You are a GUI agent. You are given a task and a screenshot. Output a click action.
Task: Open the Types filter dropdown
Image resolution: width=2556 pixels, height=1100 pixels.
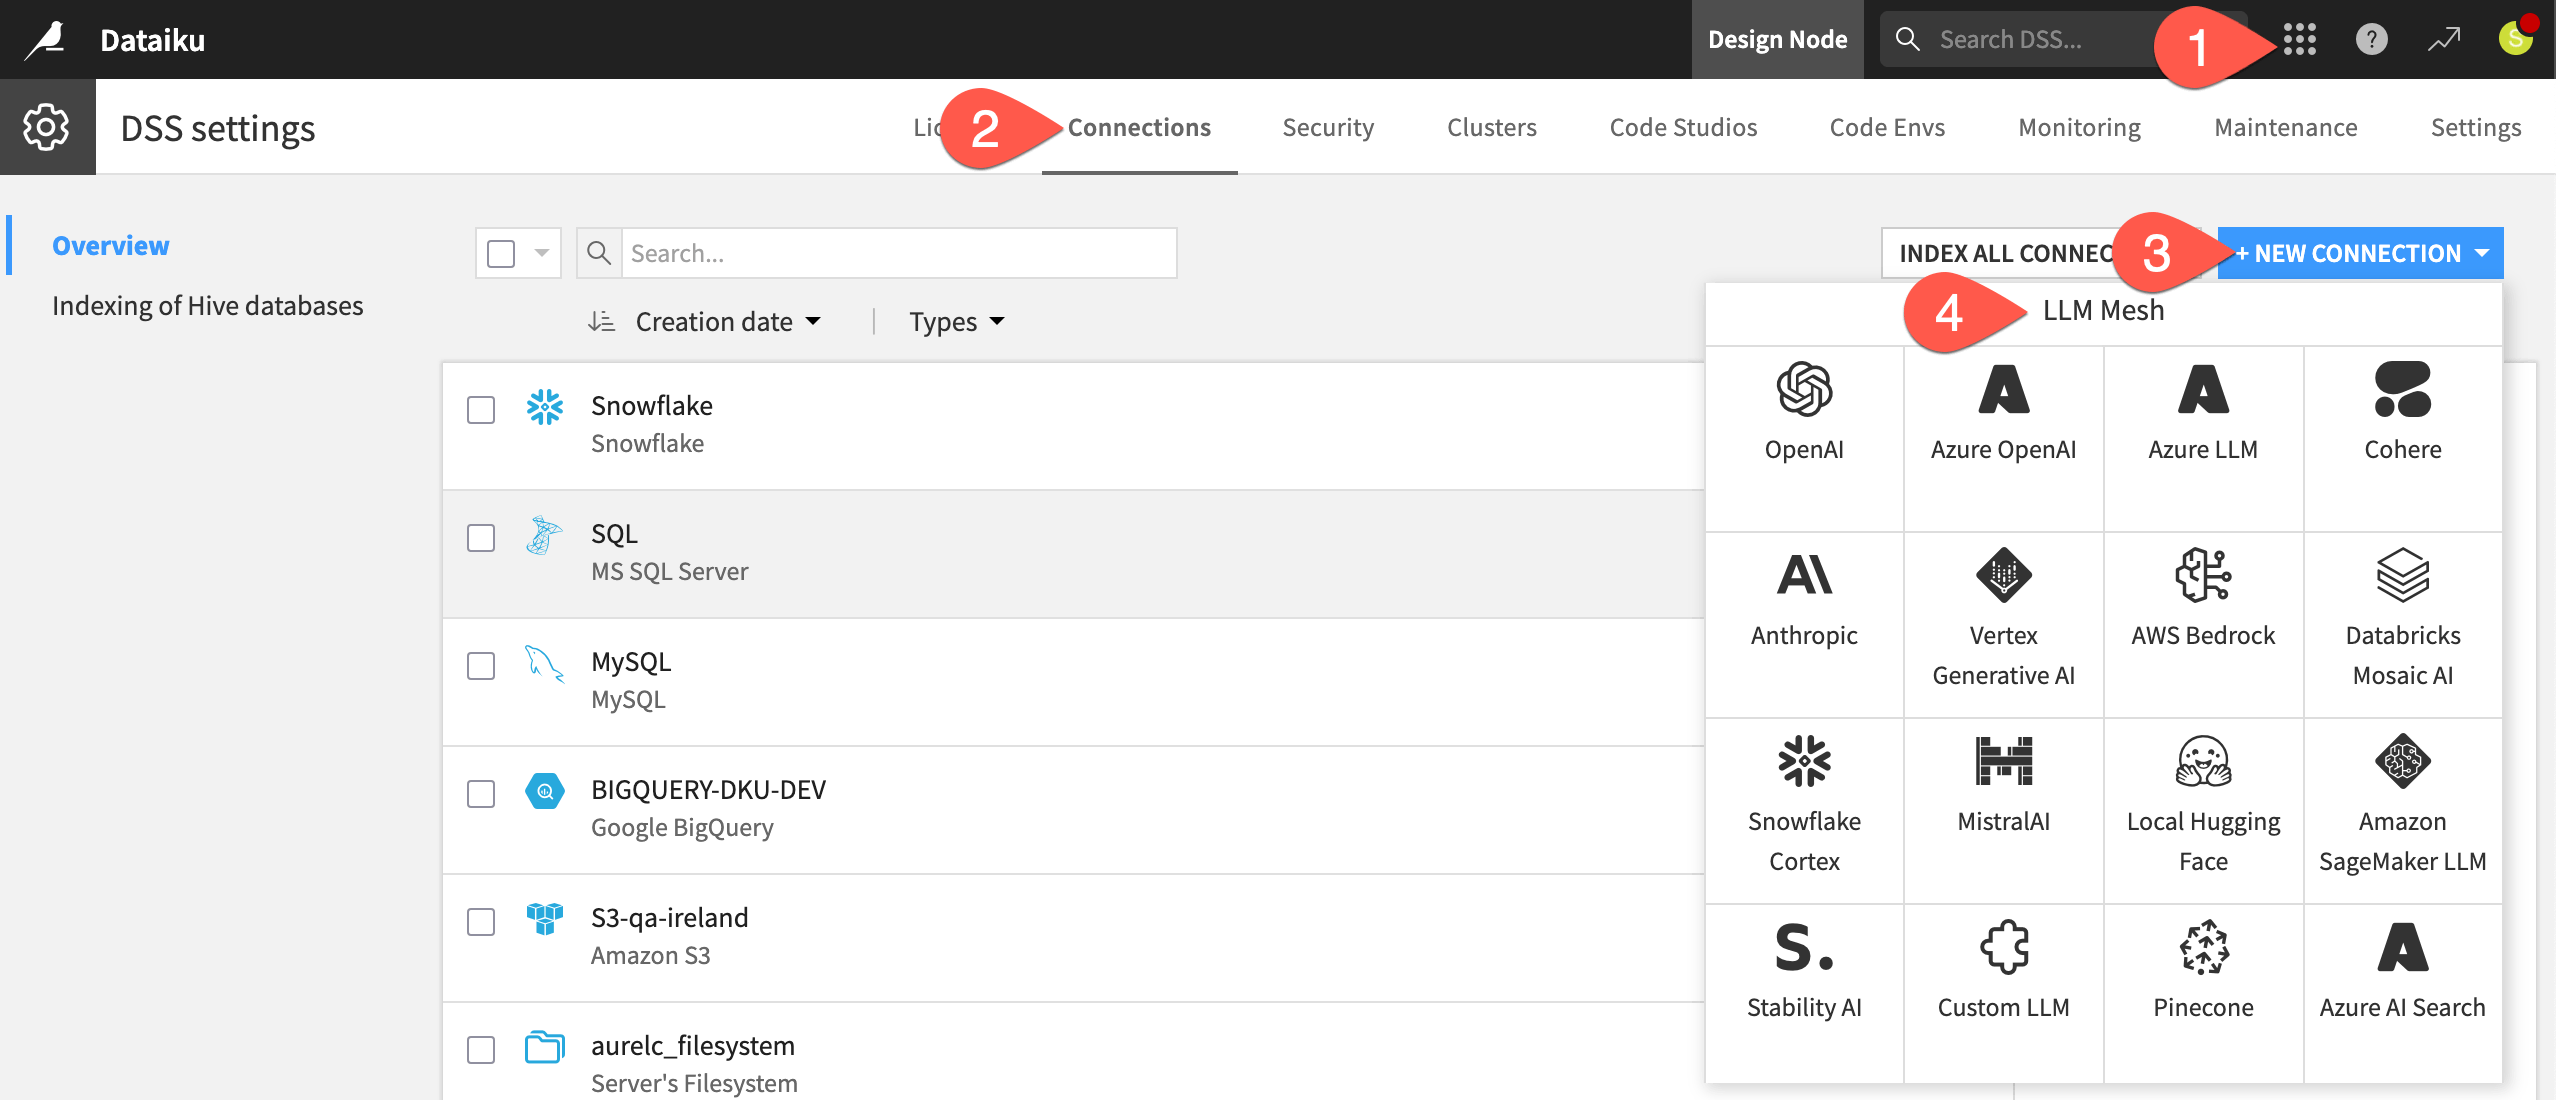tap(956, 322)
